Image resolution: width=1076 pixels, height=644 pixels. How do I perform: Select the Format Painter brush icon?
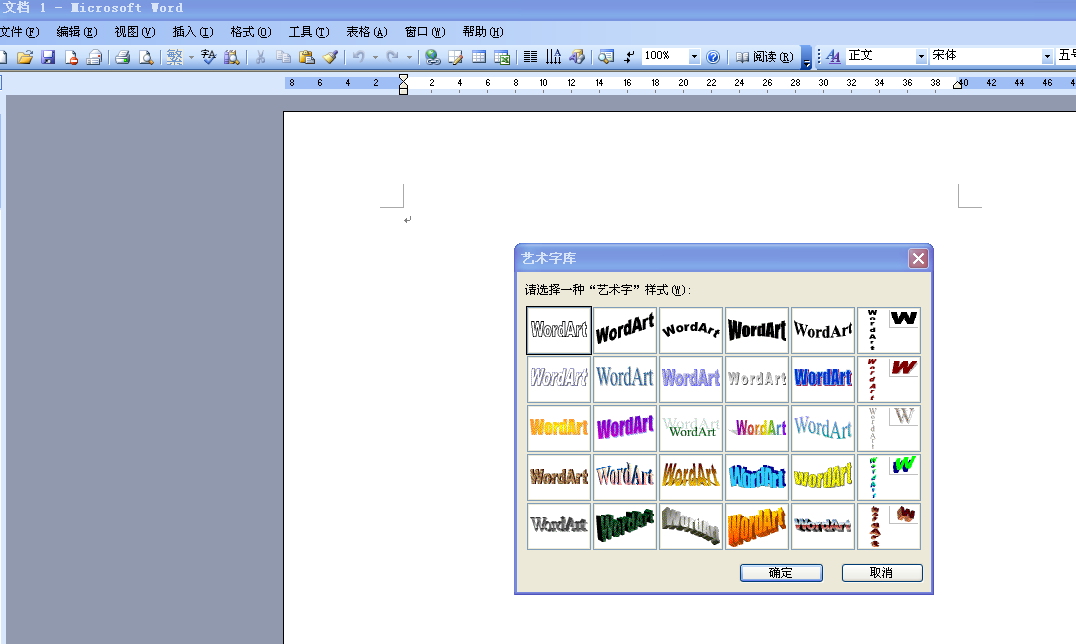click(330, 57)
